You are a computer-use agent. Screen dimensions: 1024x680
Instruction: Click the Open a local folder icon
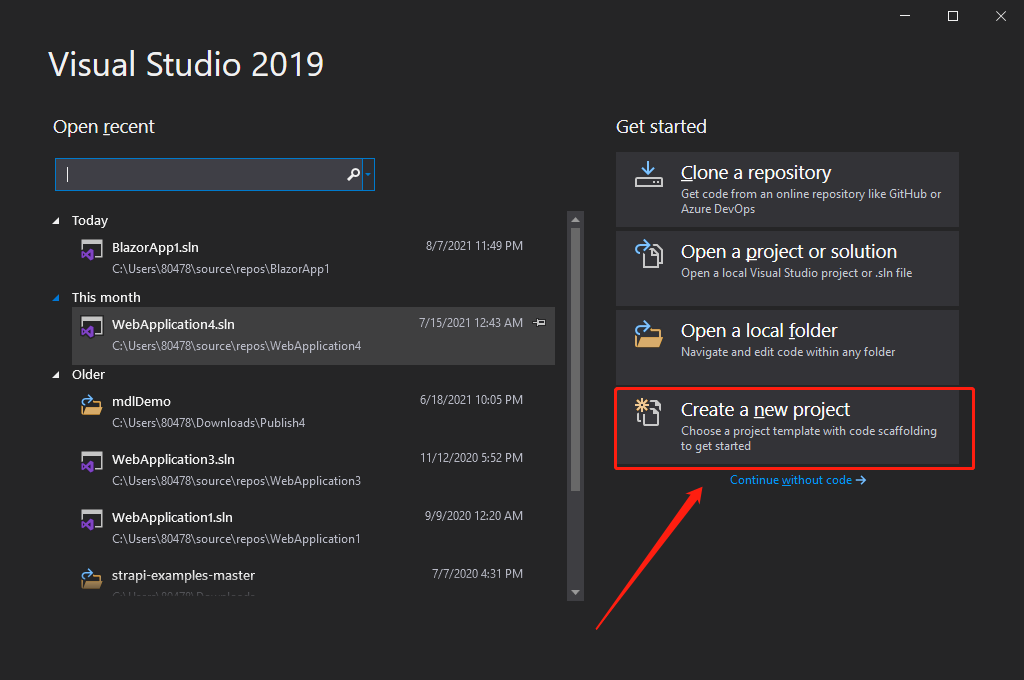pyautogui.click(x=648, y=333)
